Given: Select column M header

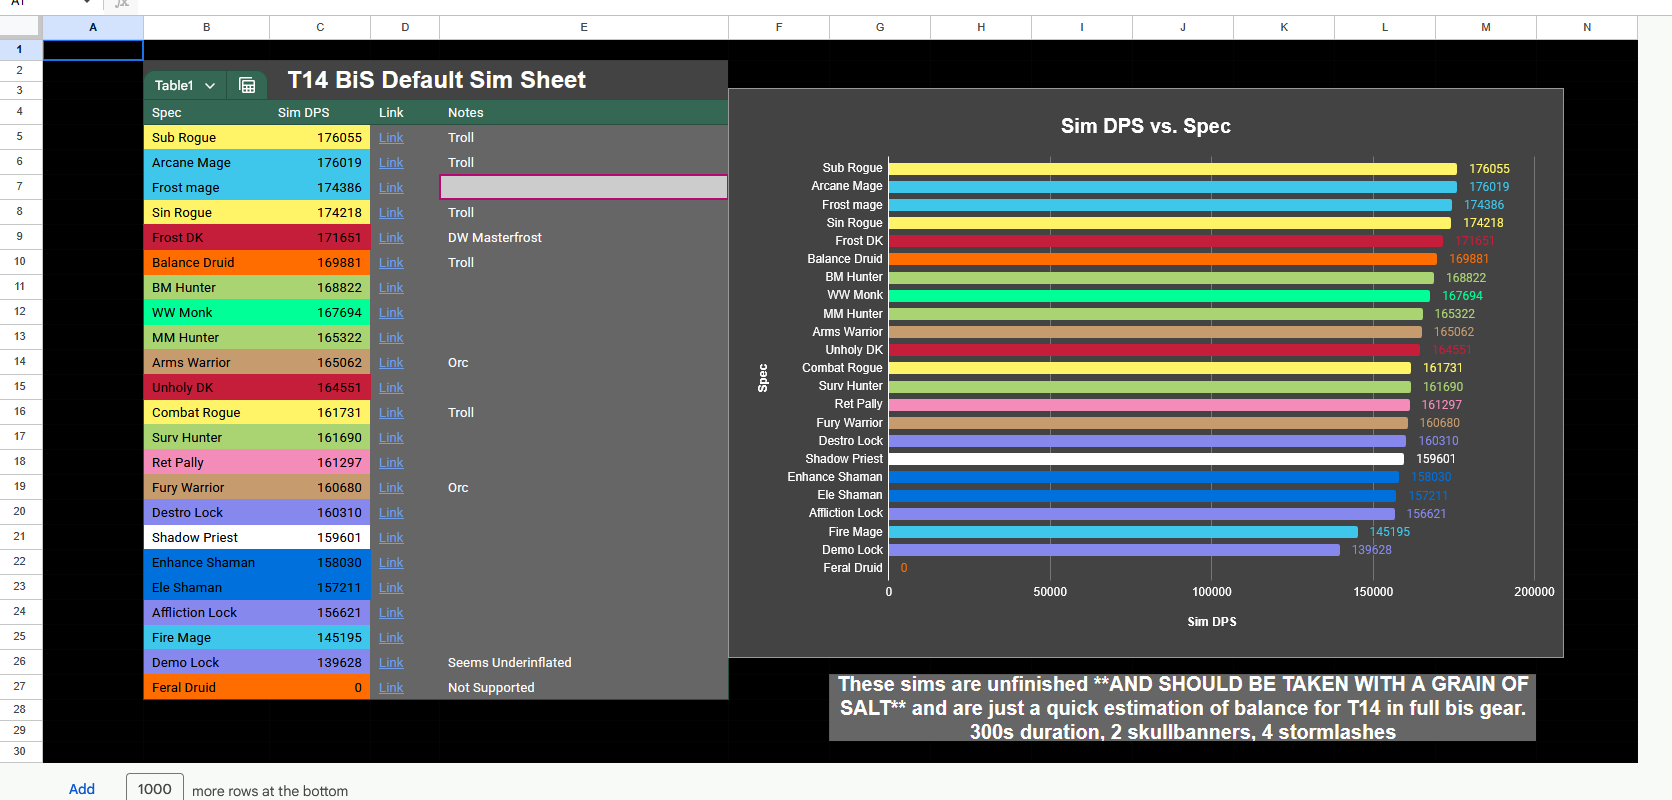Looking at the screenshot, I should [x=1486, y=27].
